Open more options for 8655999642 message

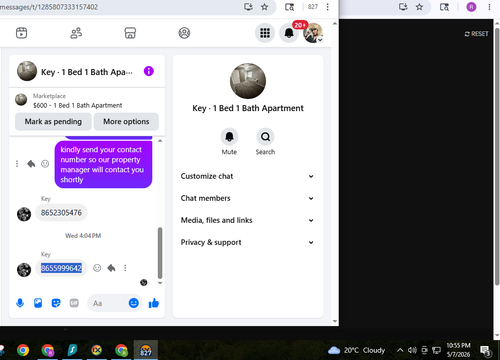point(125,268)
